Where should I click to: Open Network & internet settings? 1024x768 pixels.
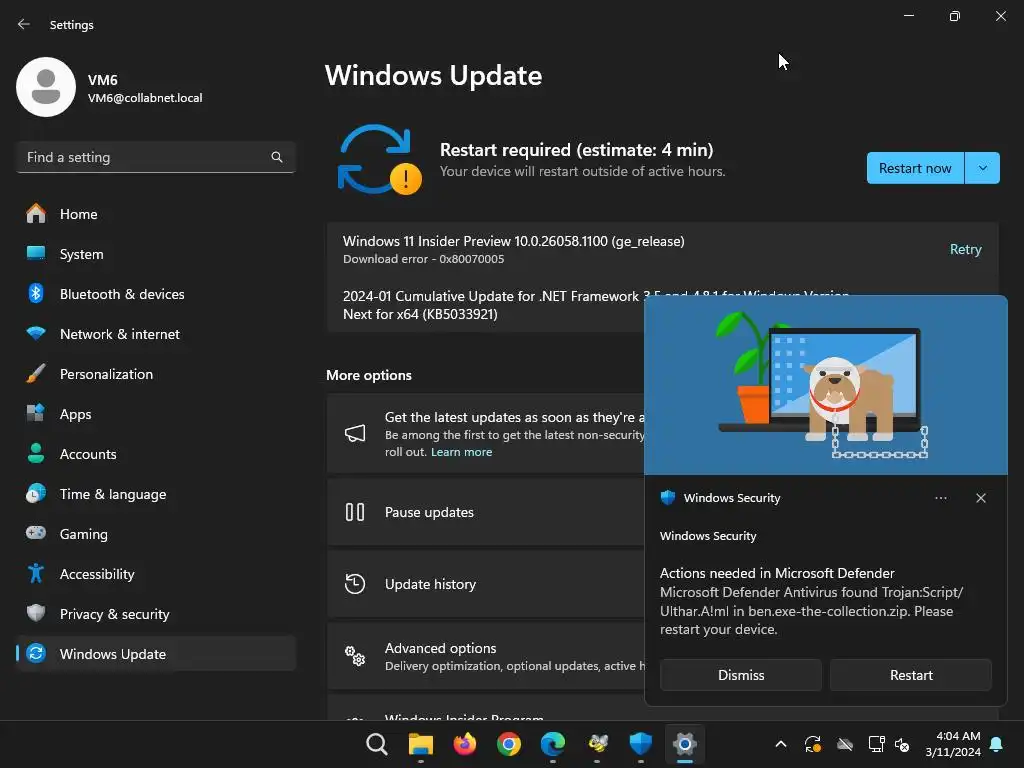155,334
